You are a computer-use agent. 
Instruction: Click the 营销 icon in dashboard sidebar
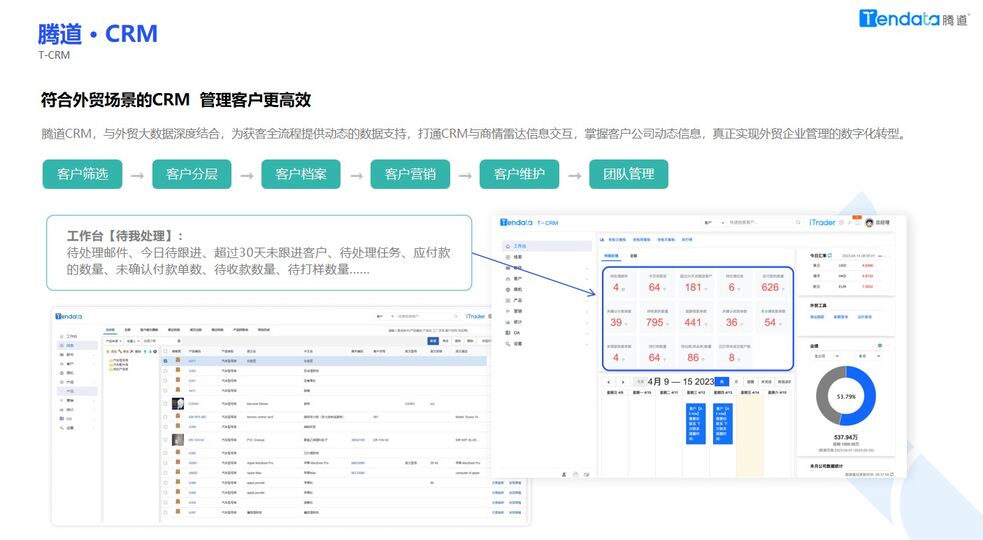click(508, 311)
